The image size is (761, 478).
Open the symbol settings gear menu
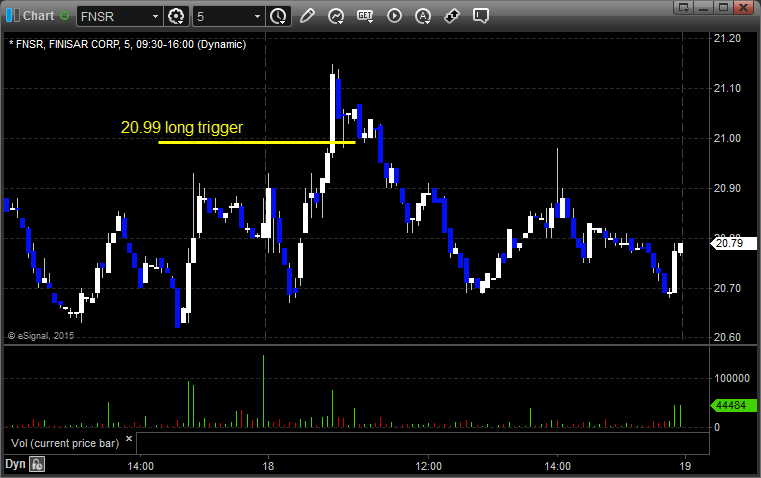(176, 16)
